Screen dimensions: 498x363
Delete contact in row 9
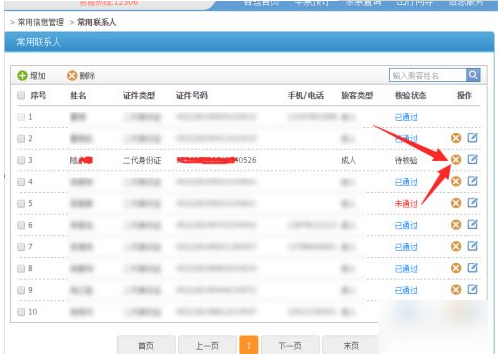(456, 290)
